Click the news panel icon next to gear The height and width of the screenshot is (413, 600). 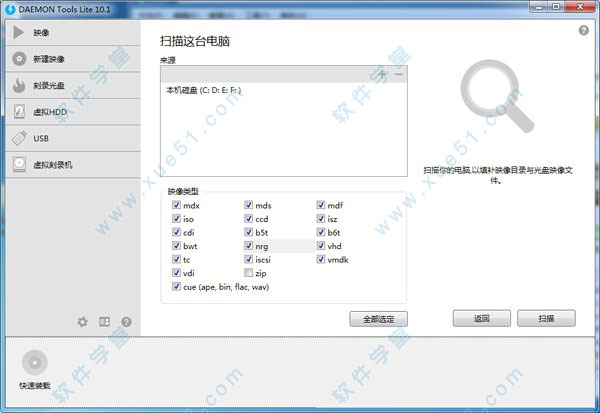[104, 322]
